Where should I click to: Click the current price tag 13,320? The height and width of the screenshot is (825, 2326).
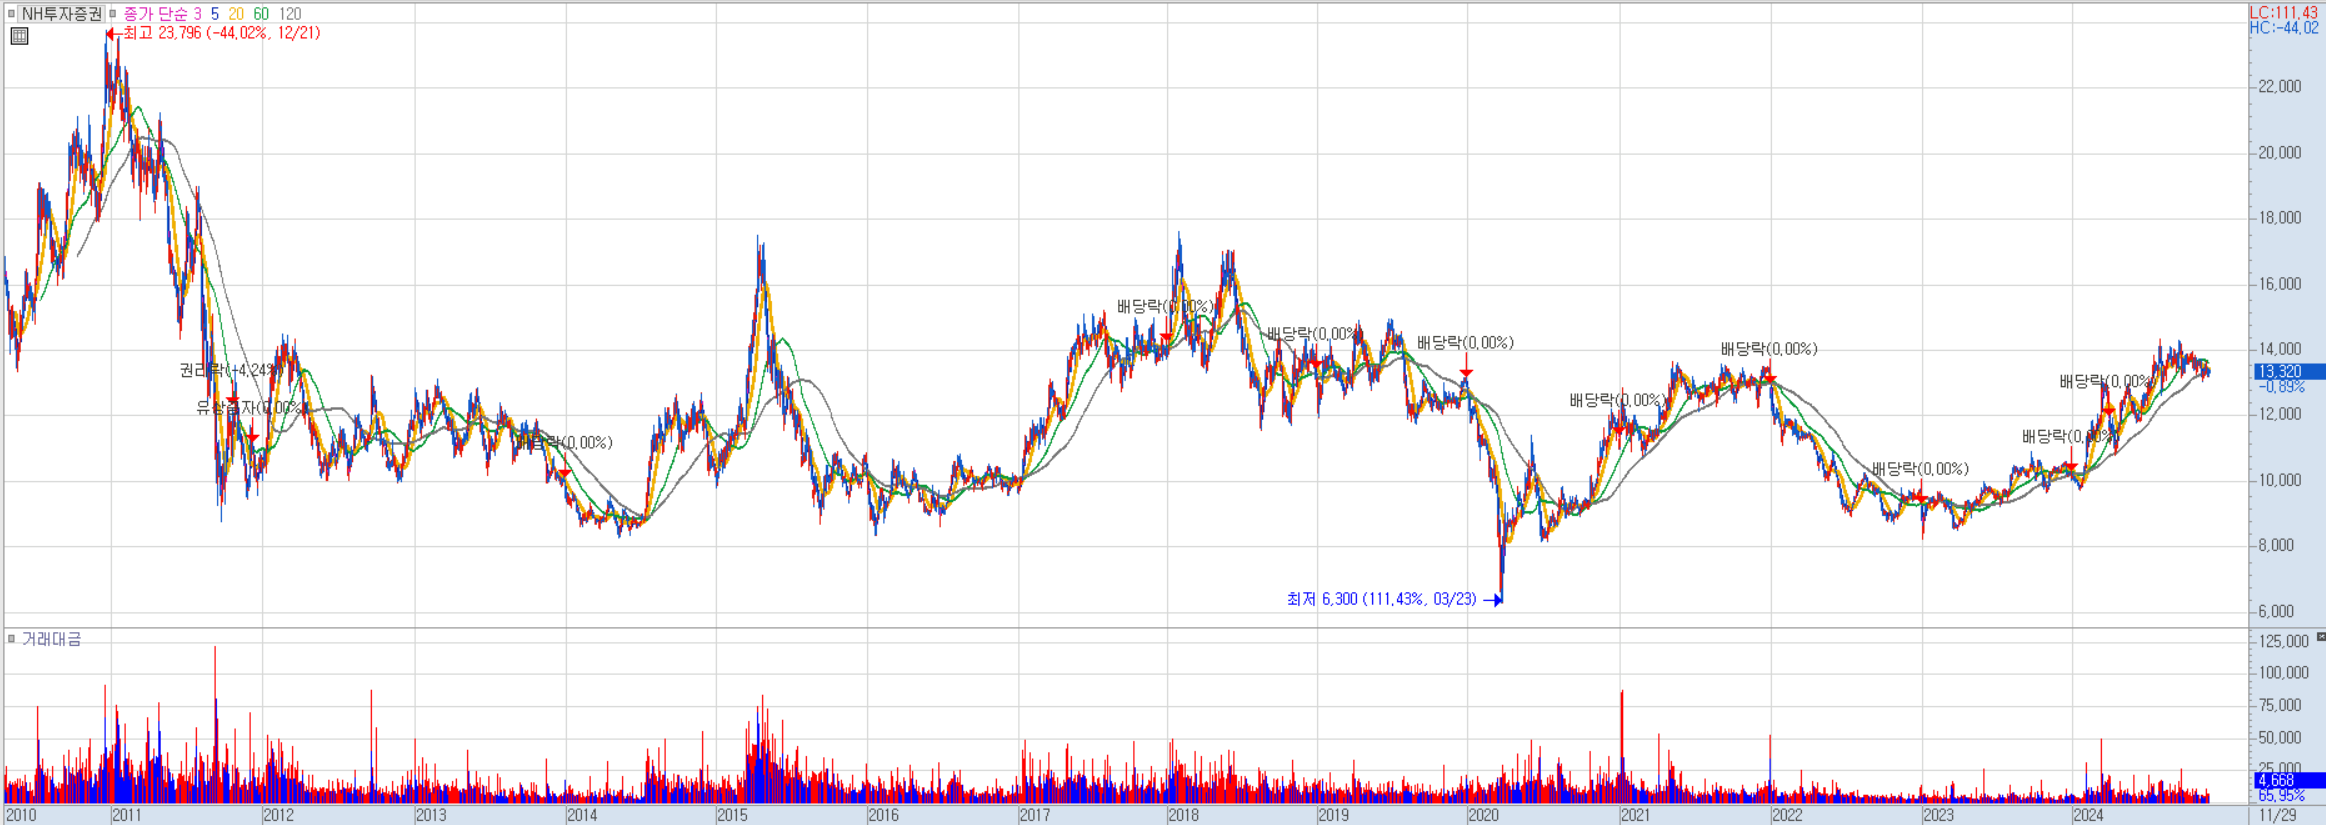coord(2289,371)
